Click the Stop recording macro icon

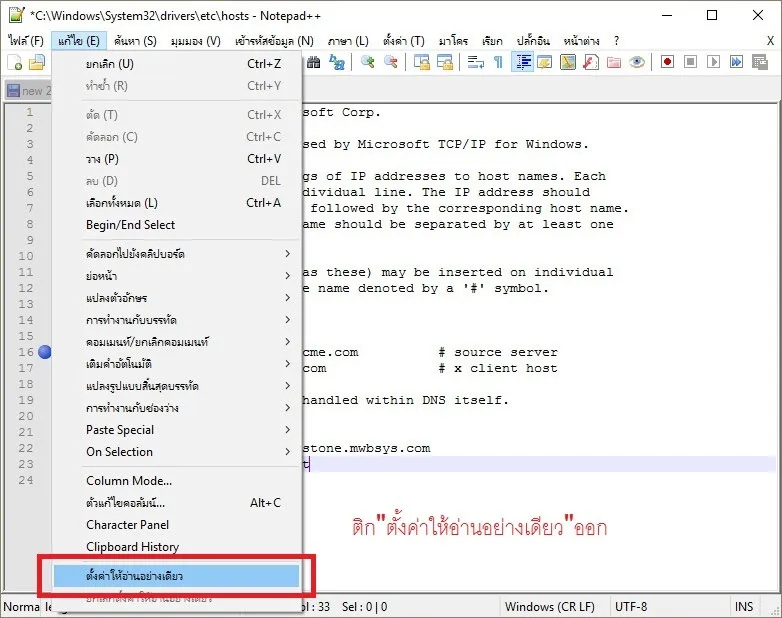(x=690, y=62)
